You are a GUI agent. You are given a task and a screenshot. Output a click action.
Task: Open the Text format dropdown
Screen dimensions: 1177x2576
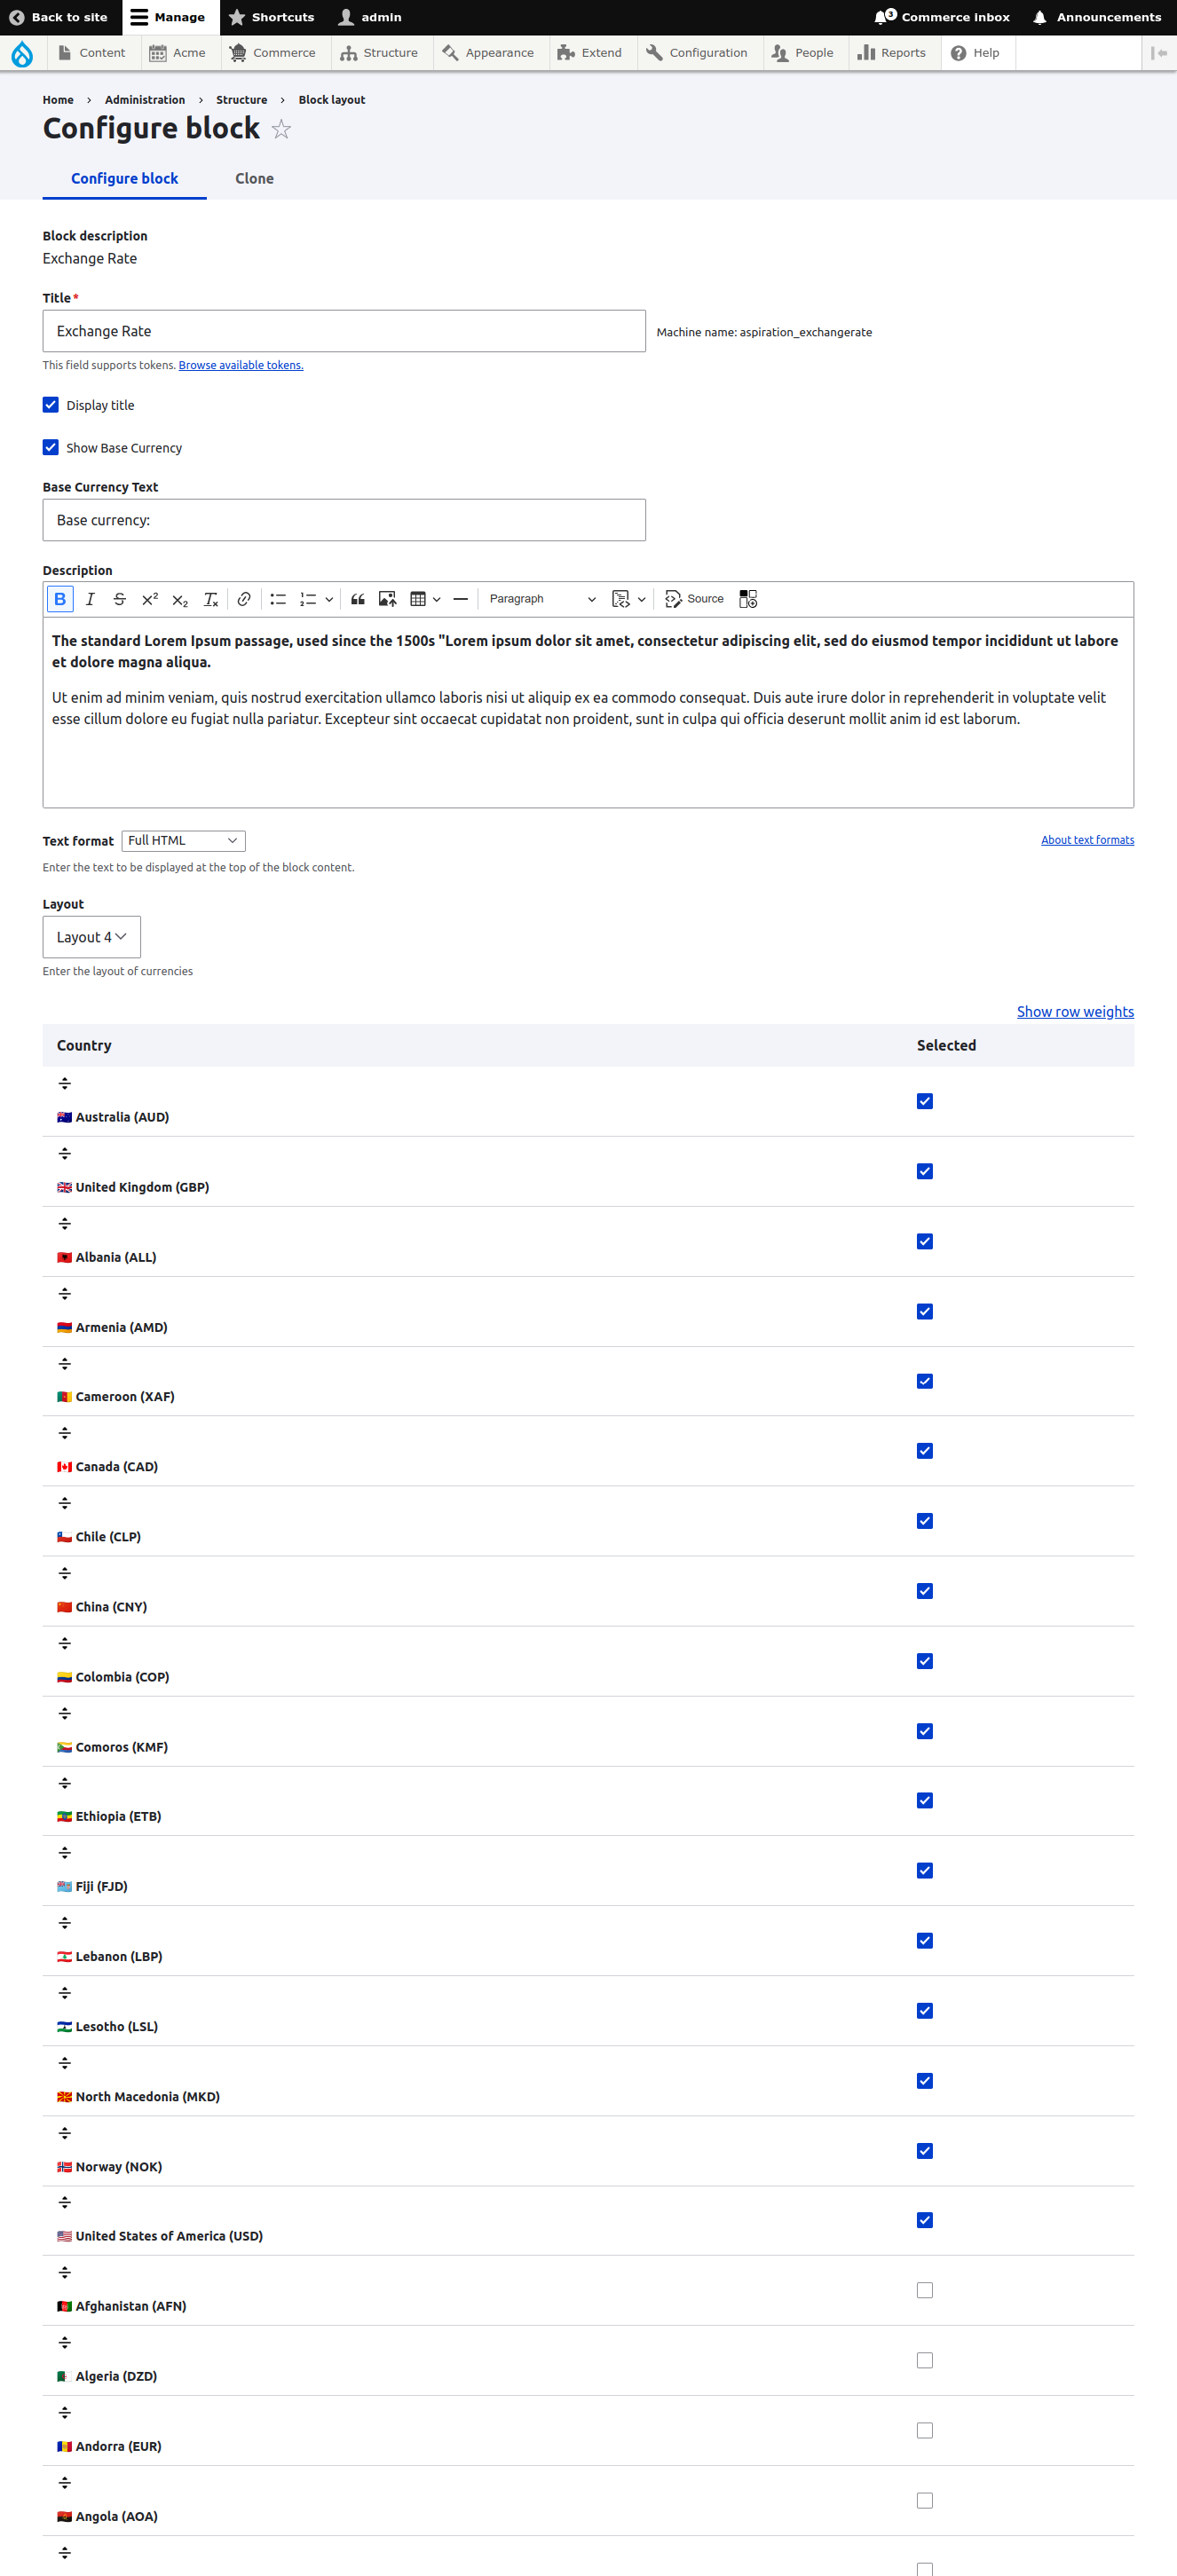point(183,841)
